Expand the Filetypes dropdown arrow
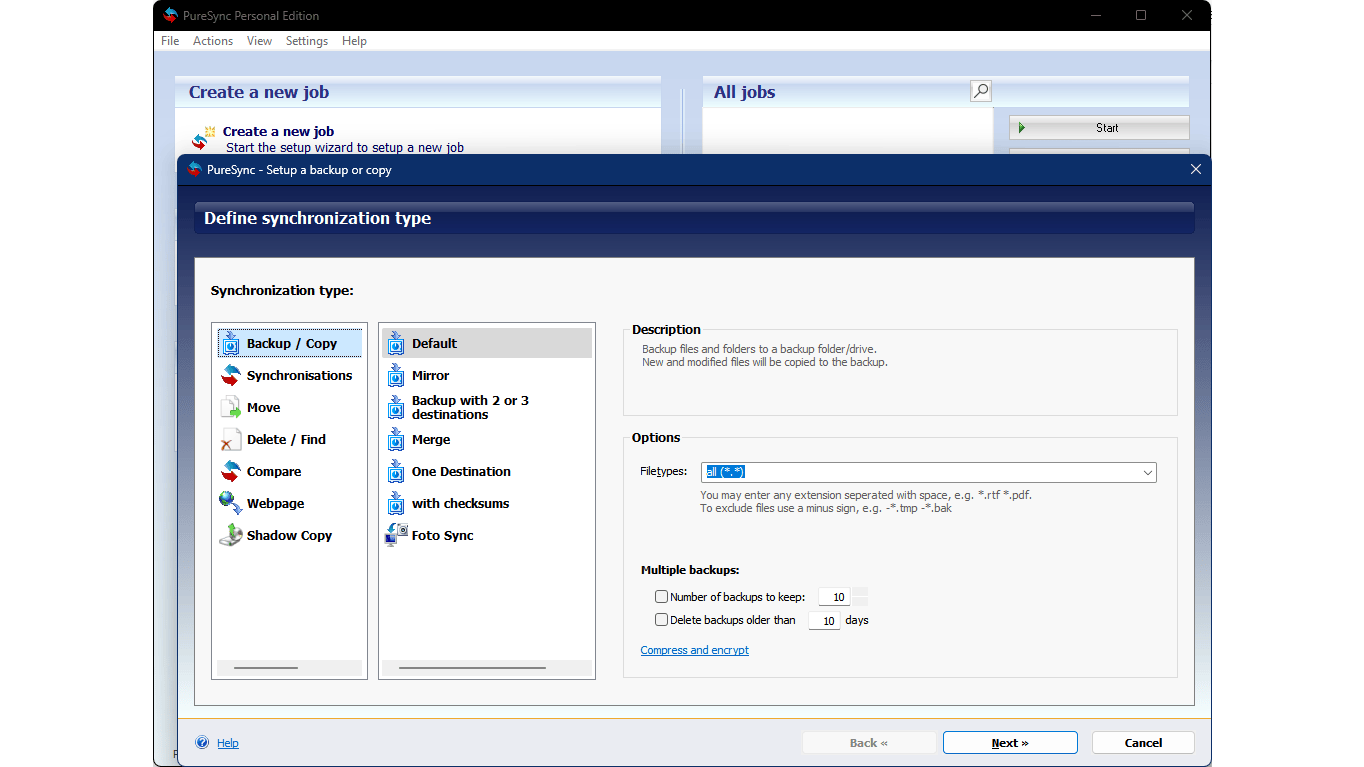The height and width of the screenshot is (767, 1364). (x=1147, y=473)
